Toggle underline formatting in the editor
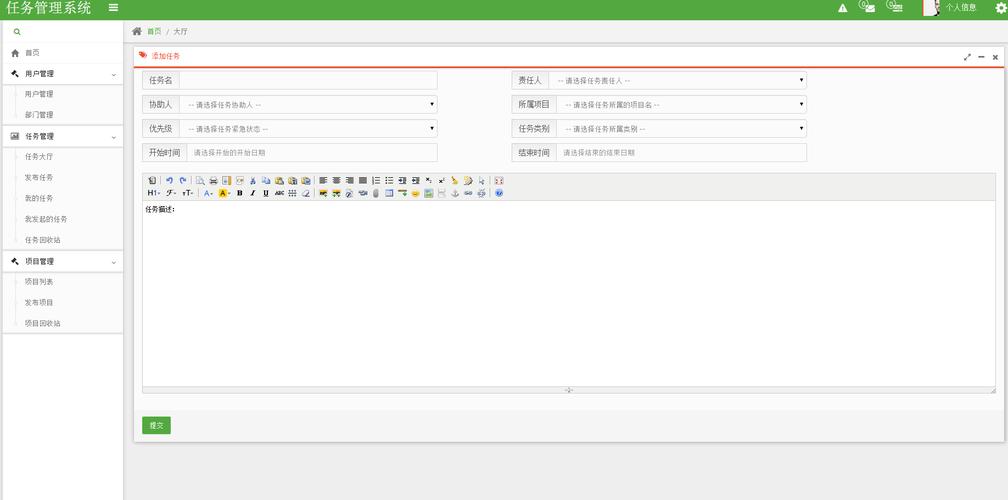Viewport: 1008px width, 500px height. coord(266,193)
